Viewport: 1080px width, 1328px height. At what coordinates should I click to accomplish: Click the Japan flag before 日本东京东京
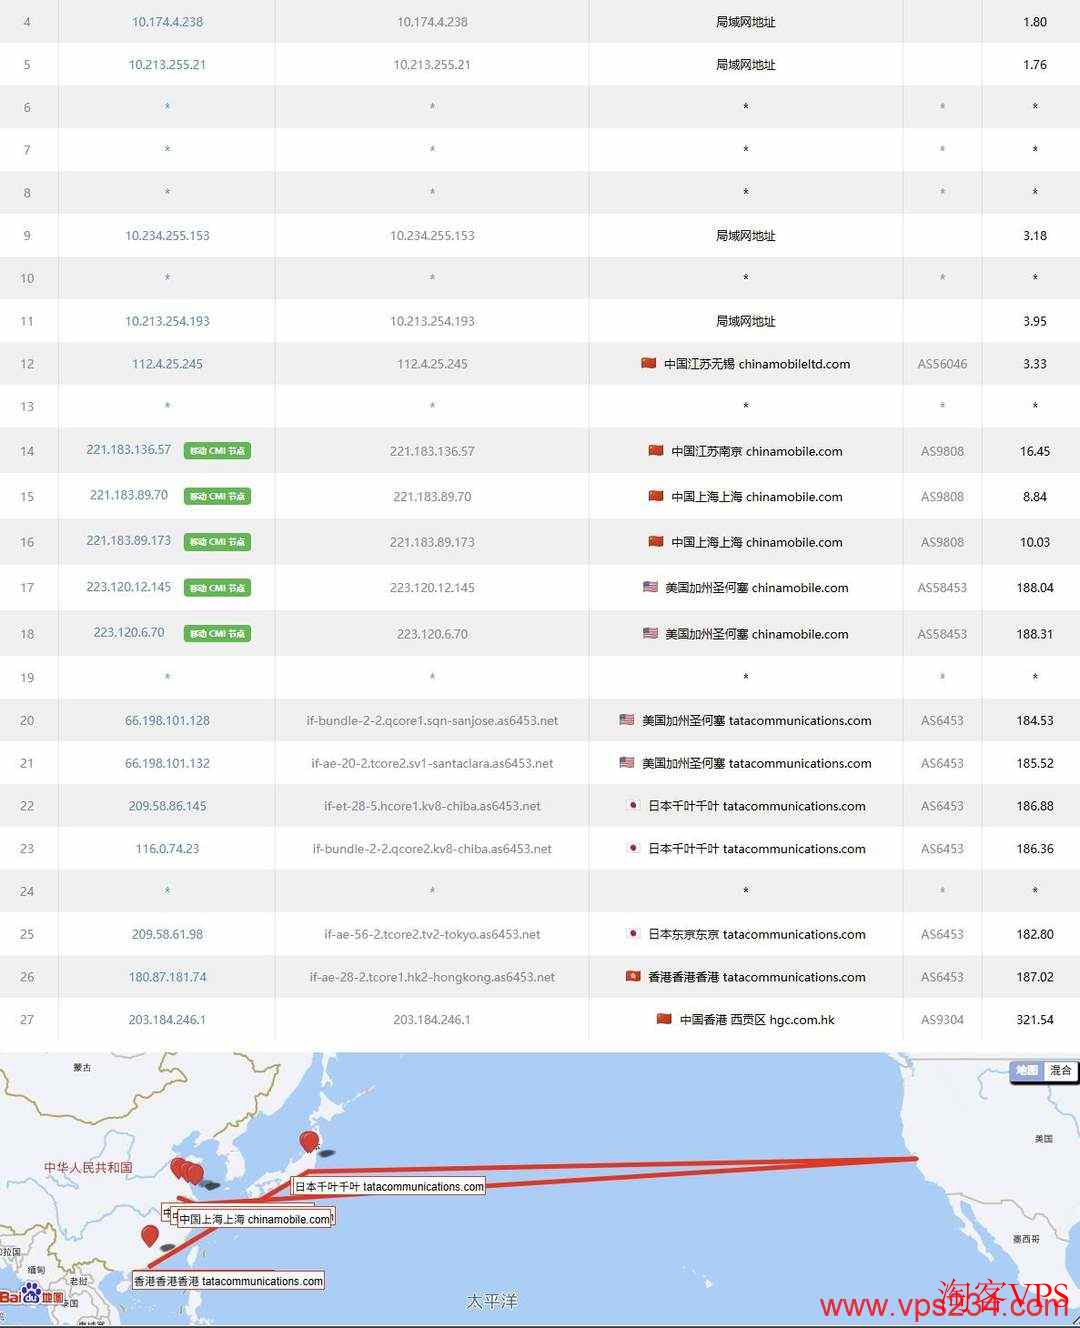(633, 933)
